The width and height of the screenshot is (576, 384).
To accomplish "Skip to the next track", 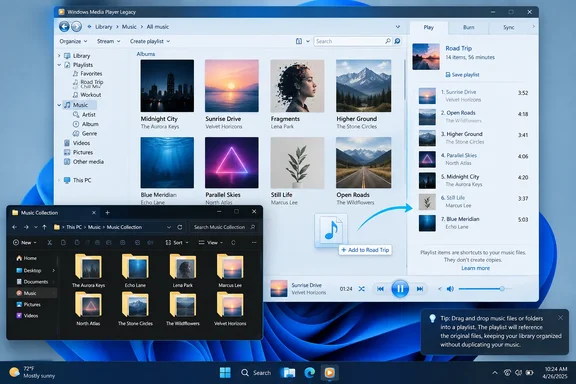I will tap(420, 289).
